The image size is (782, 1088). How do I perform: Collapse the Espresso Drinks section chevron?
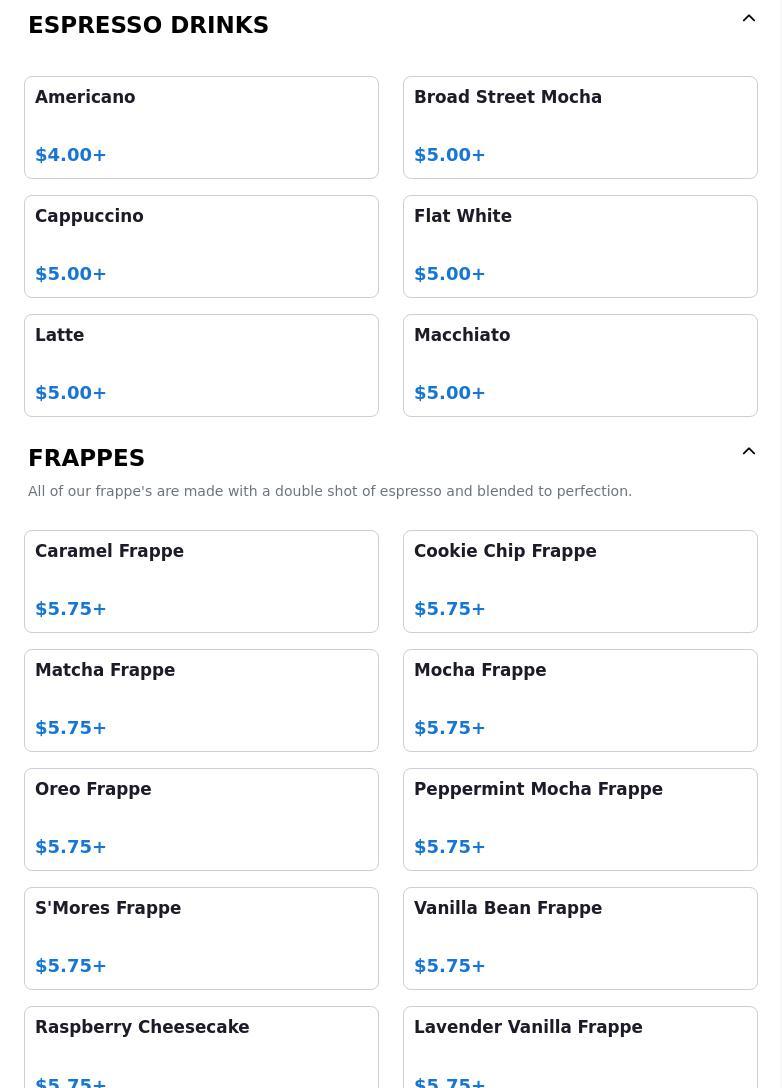(x=748, y=19)
